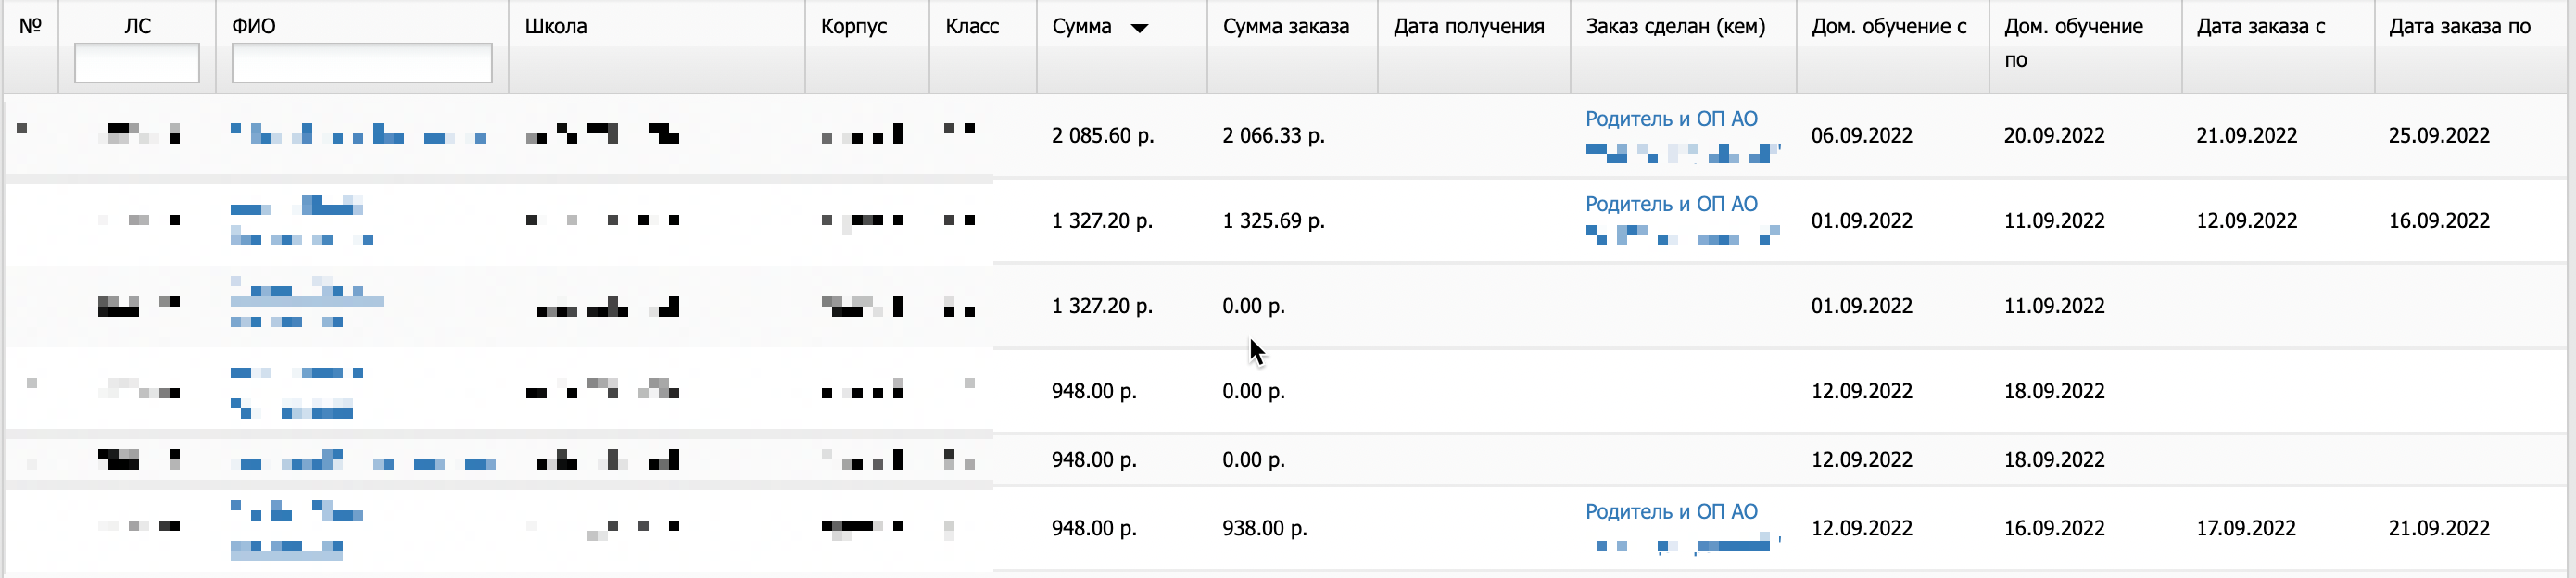Select the row with sum 1 327.20 р. and 0.00 р.
The image size is (2576, 578).
[x=1287, y=306]
